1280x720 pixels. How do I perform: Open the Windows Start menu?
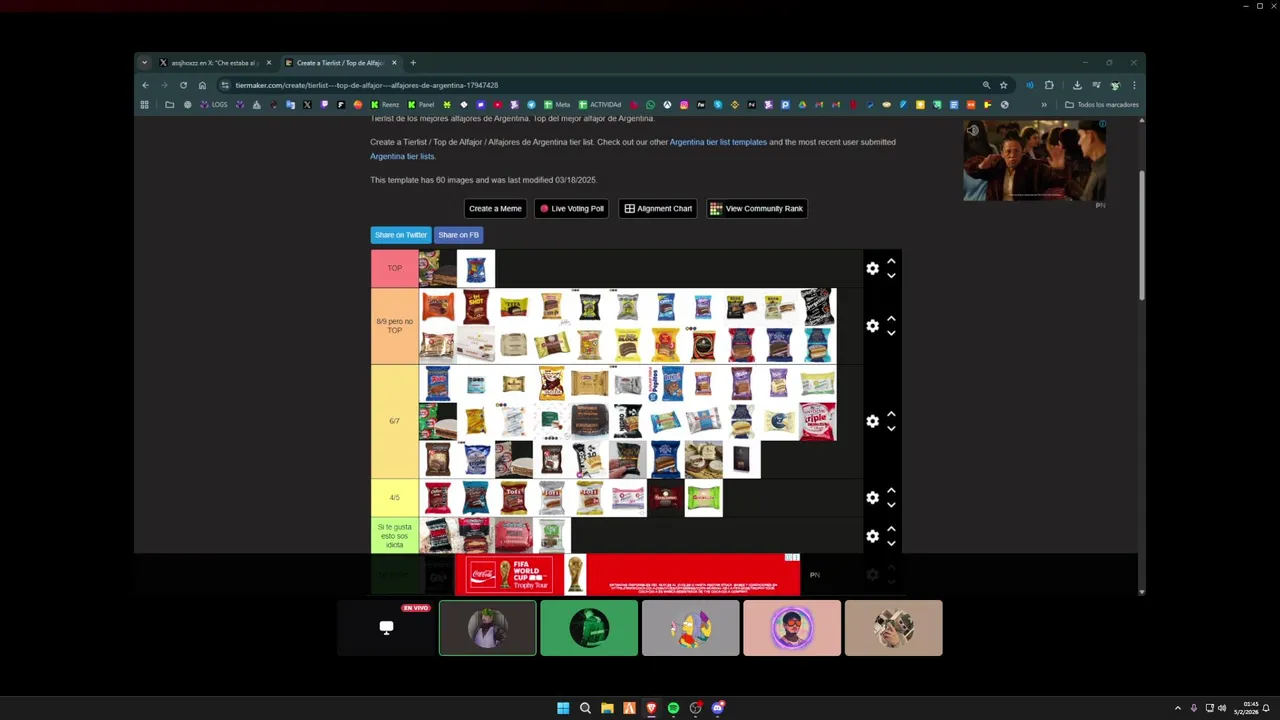pyautogui.click(x=563, y=708)
